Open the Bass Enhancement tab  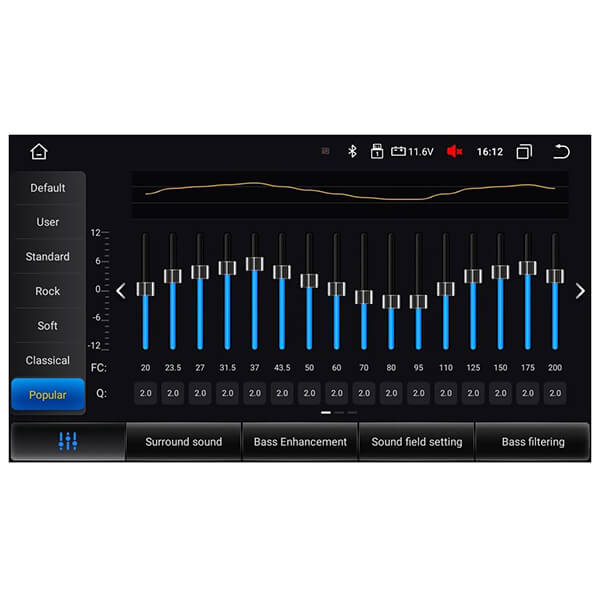pyautogui.click(x=300, y=442)
